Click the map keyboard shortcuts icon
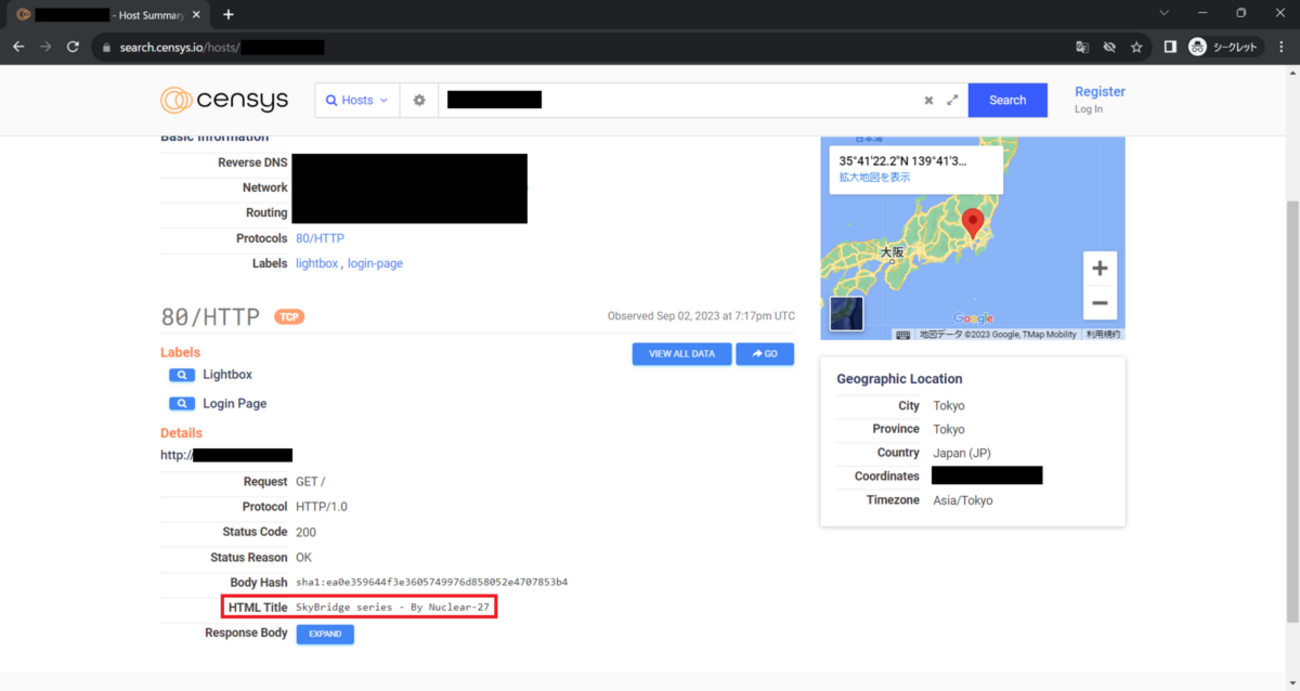Screen dimensions: 1300x691 pos(903,335)
